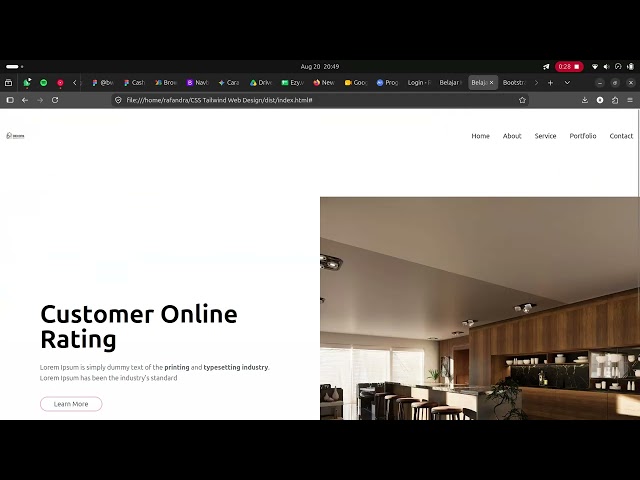
Task: Open the pinned red circle tab
Action: coord(60,83)
